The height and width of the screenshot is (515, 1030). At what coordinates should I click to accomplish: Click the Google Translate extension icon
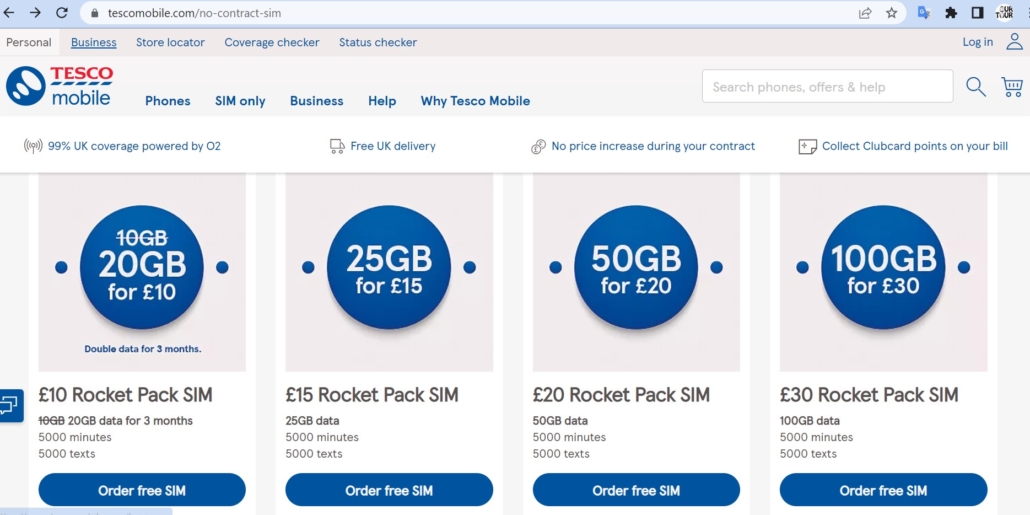pos(924,13)
